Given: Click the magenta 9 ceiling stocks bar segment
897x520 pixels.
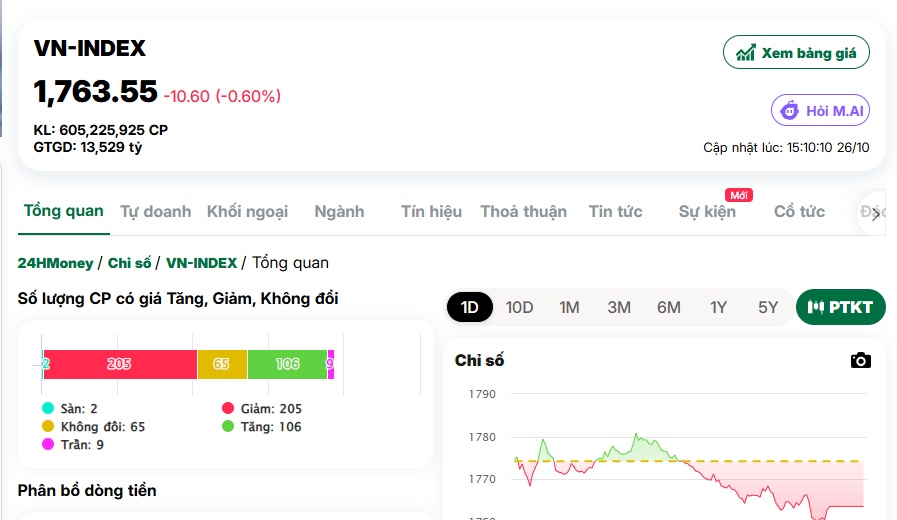Looking at the screenshot, I should (330, 364).
